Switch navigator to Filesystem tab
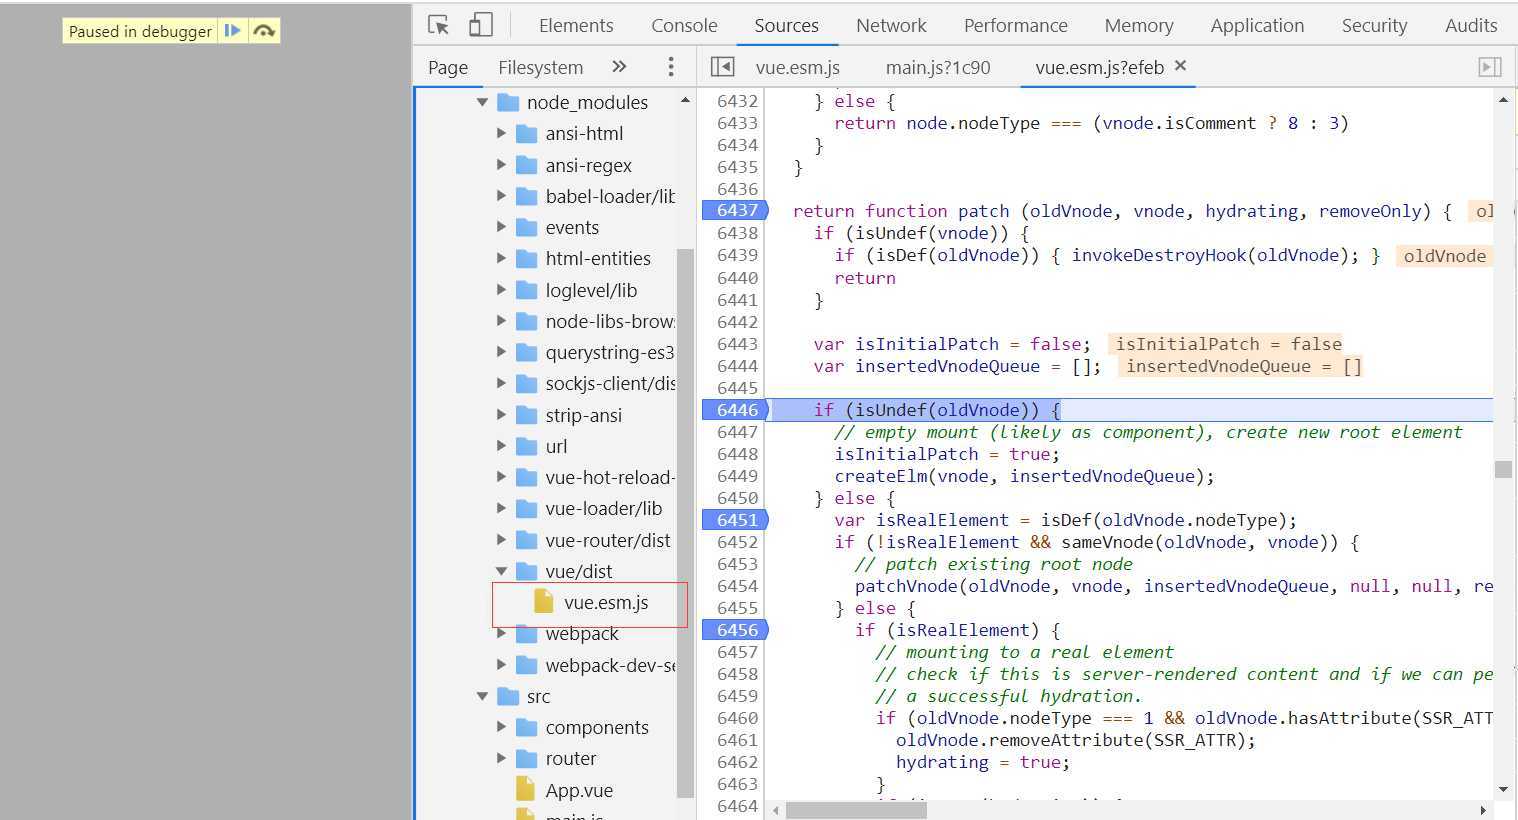Viewport: 1518px width, 820px height. click(540, 67)
